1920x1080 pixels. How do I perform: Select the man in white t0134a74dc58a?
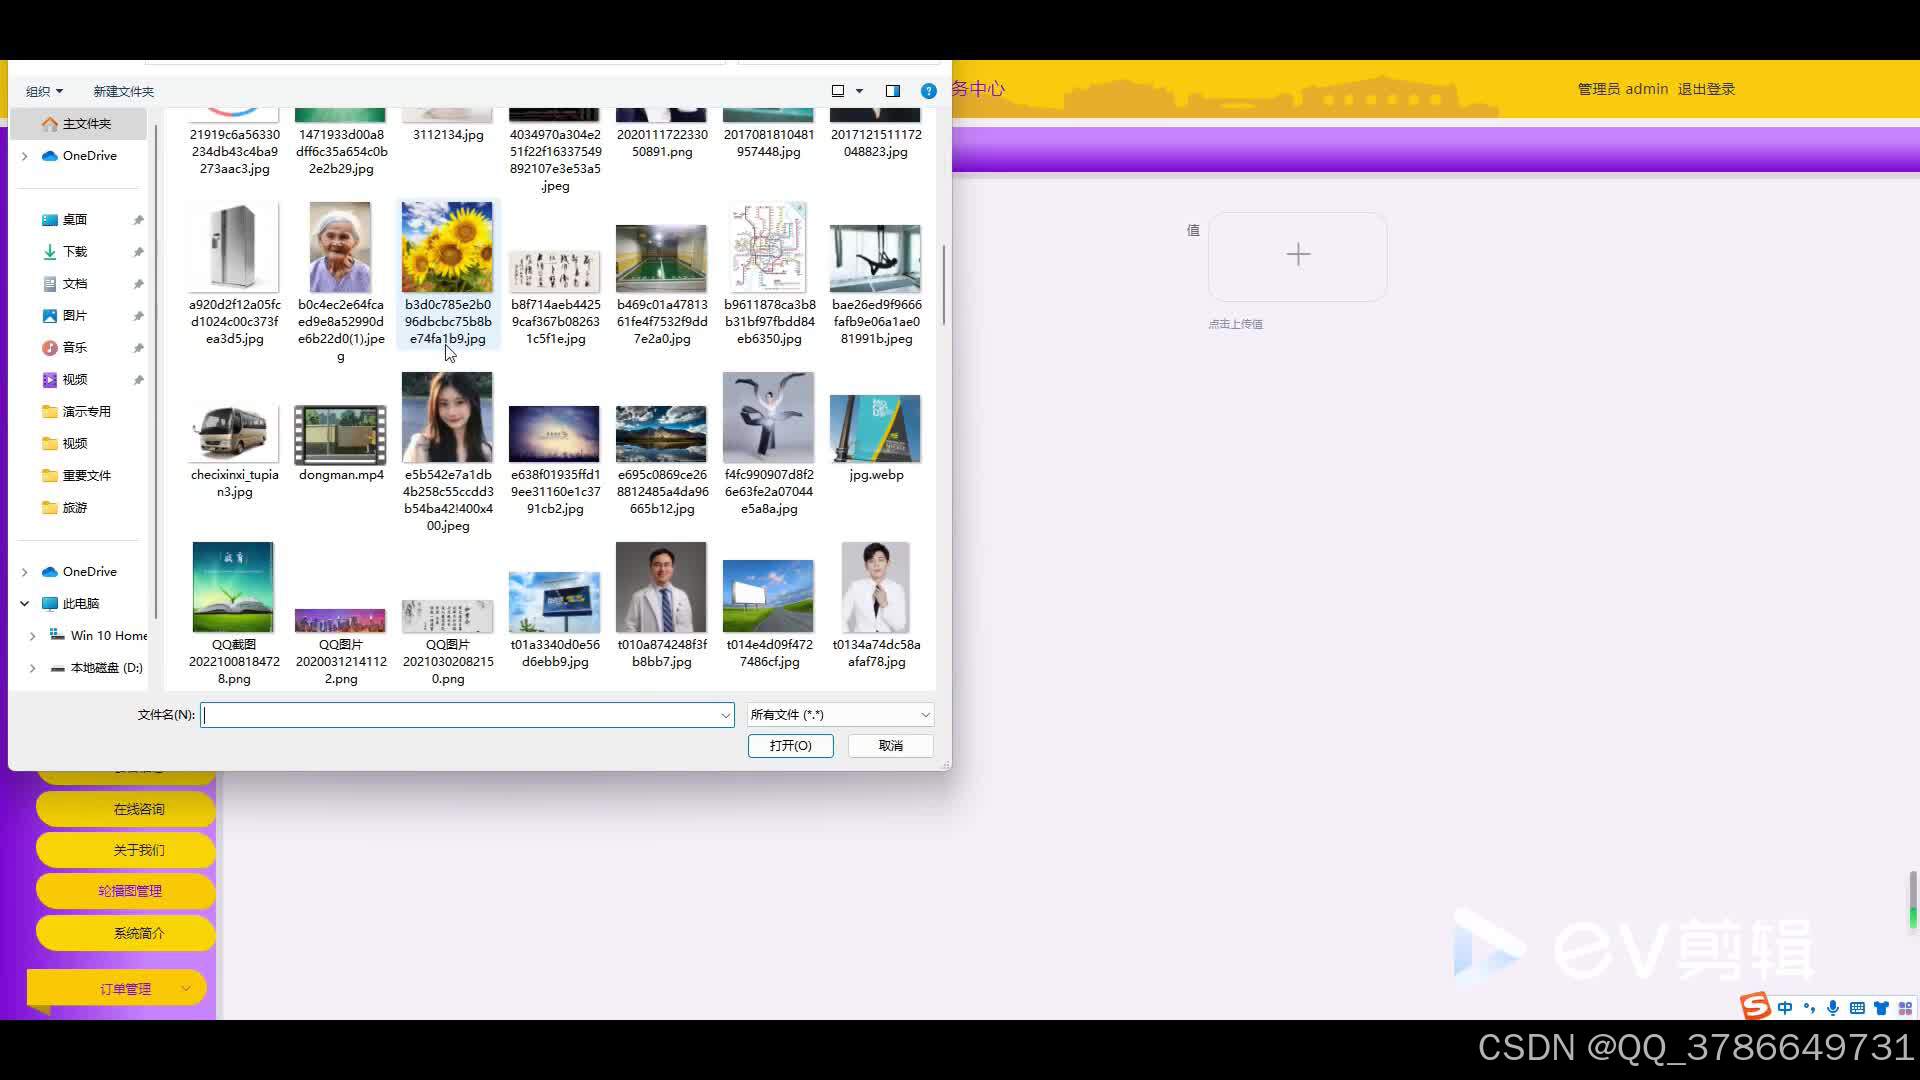click(876, 606)
